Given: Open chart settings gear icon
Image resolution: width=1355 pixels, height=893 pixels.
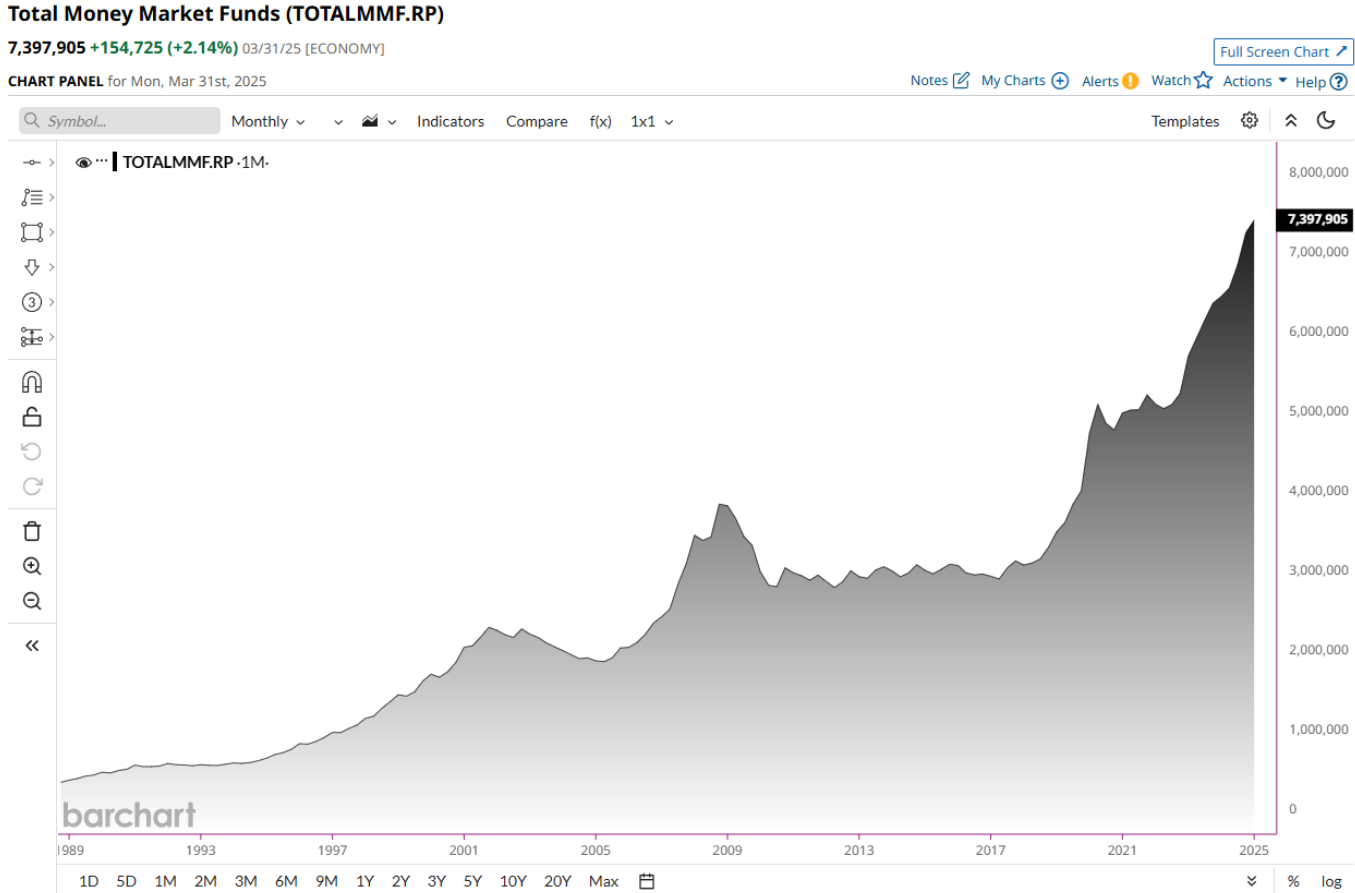Looking at the screenshot, I should point(1249,121).
